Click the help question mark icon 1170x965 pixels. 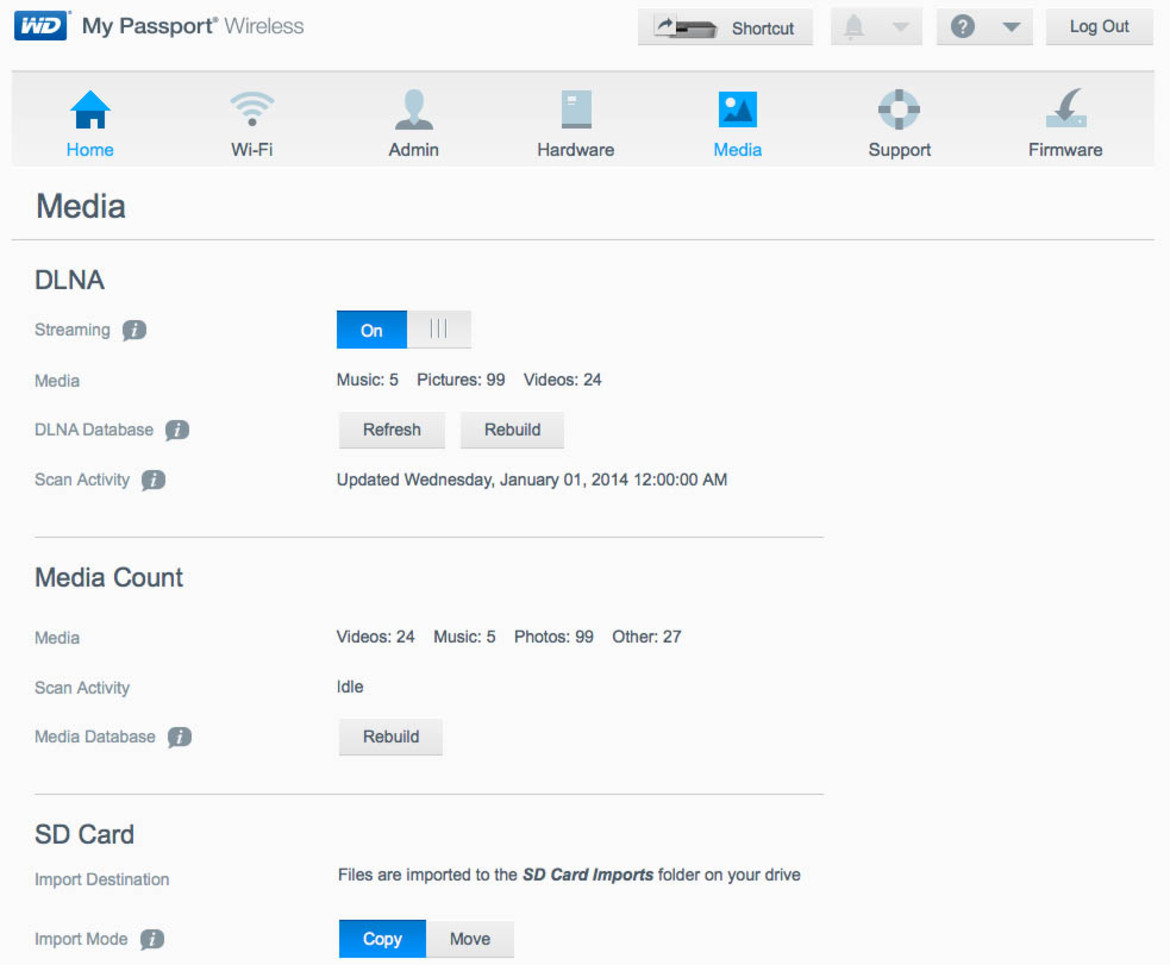pos(963,27)
